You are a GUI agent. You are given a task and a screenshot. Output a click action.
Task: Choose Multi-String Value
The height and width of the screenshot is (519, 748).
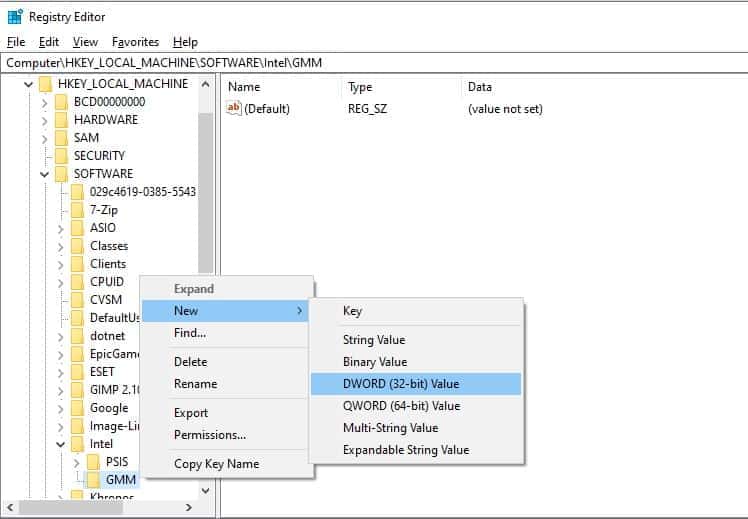coord(416,428)
